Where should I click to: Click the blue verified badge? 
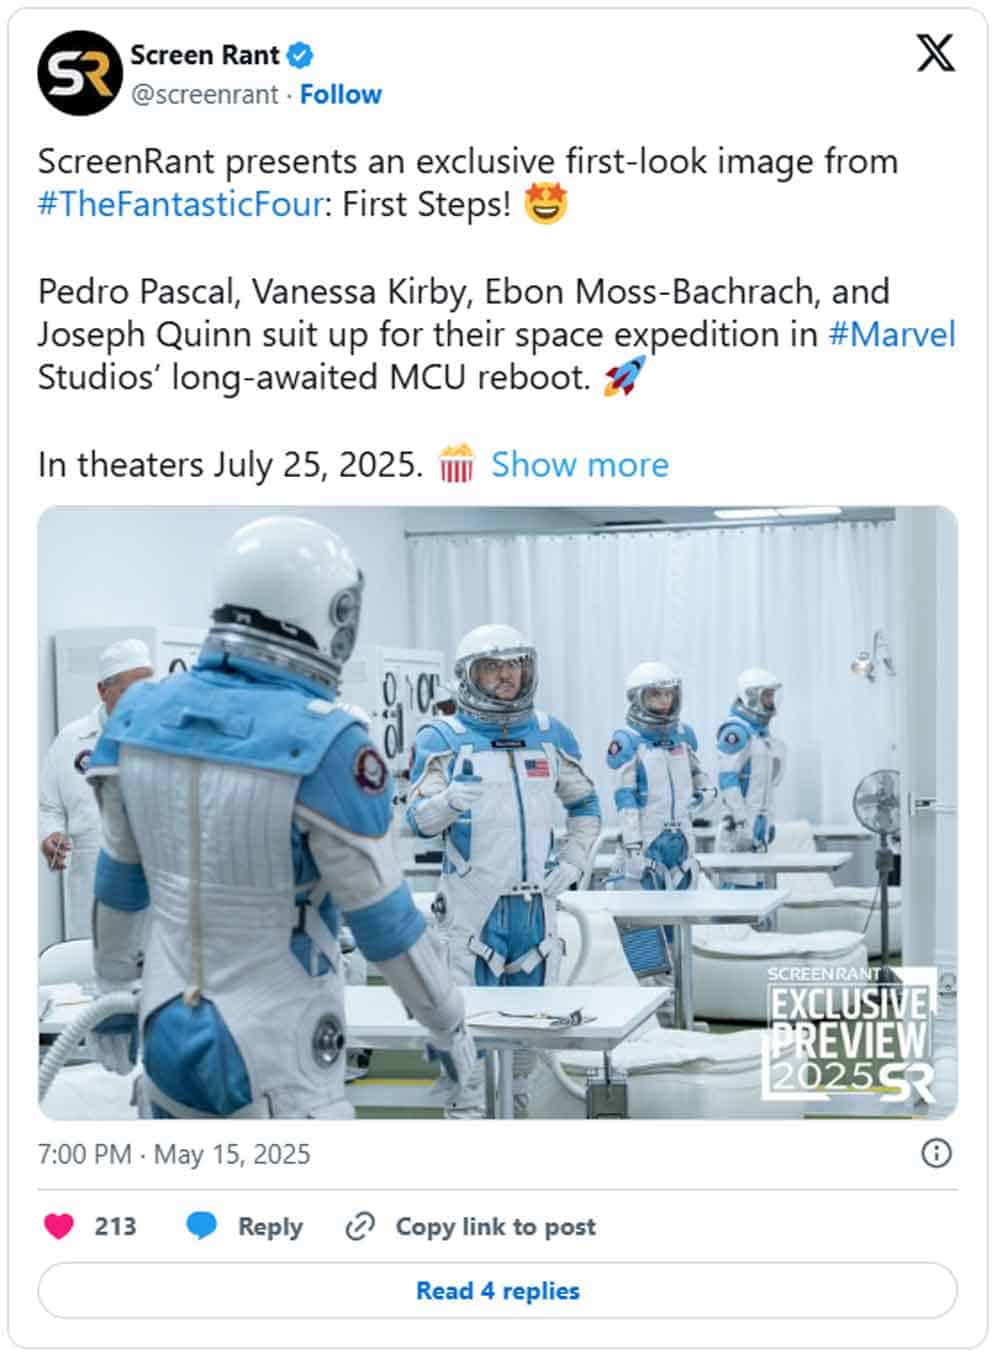click(300, 55)
